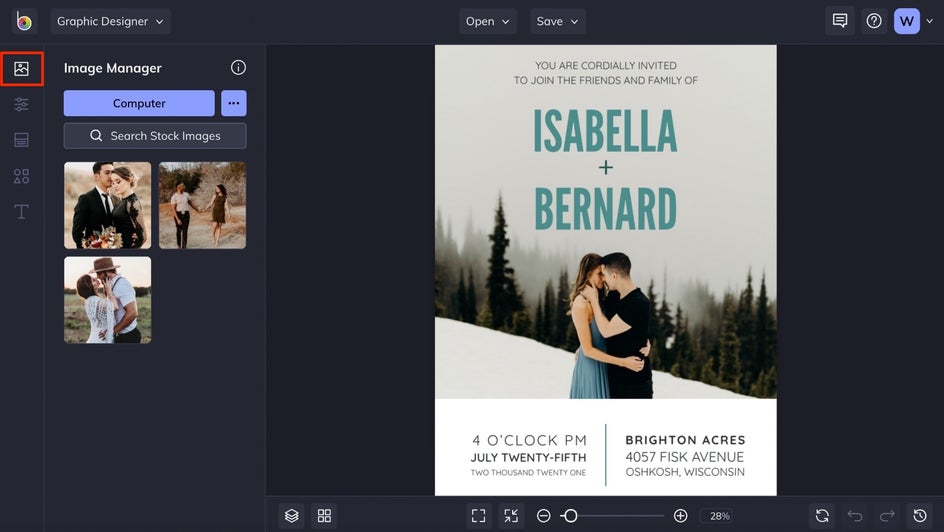
Task: Open the feedback chat icon
Action: click(840, 21)
